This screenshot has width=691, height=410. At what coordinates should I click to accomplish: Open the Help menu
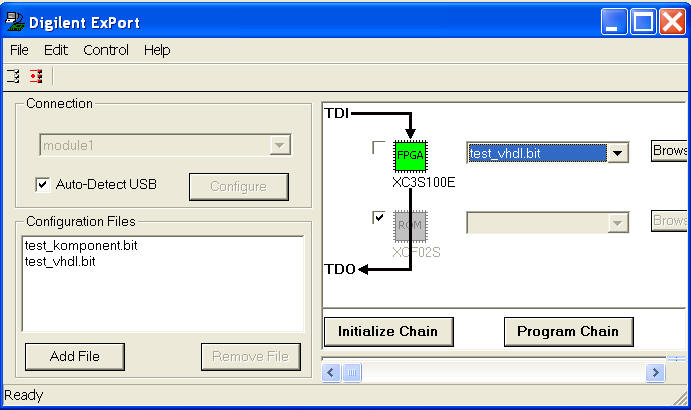pos(157,50)
